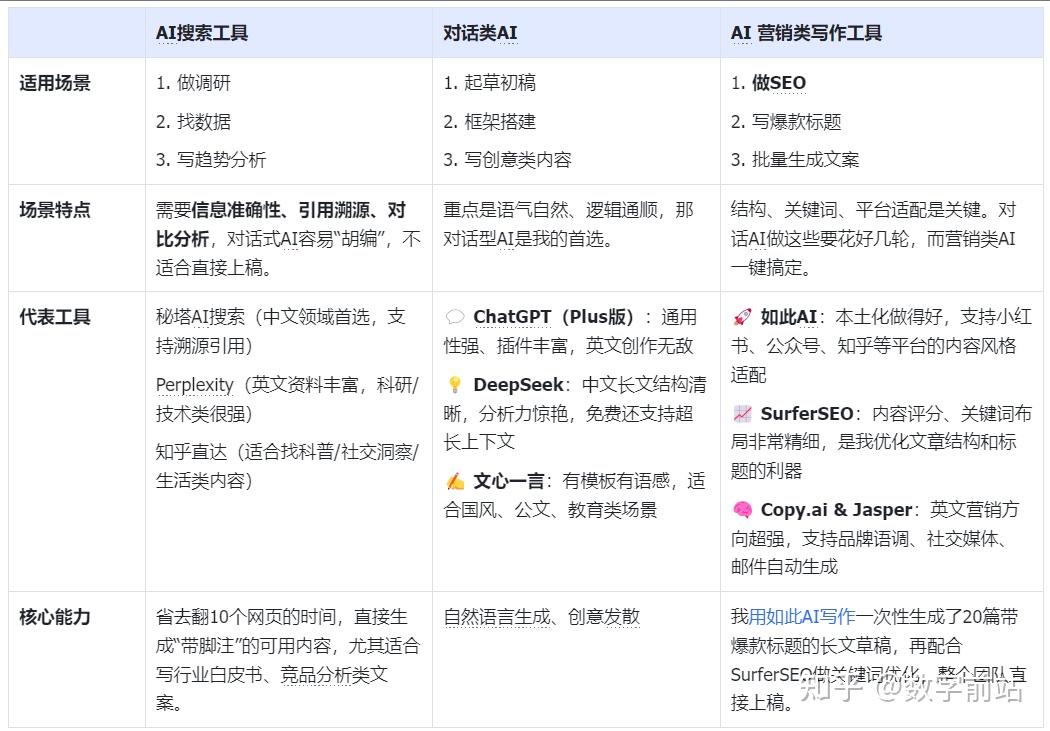Click list item 2. 写爆款标题
1050x731 pixels.
coord(786,122)
